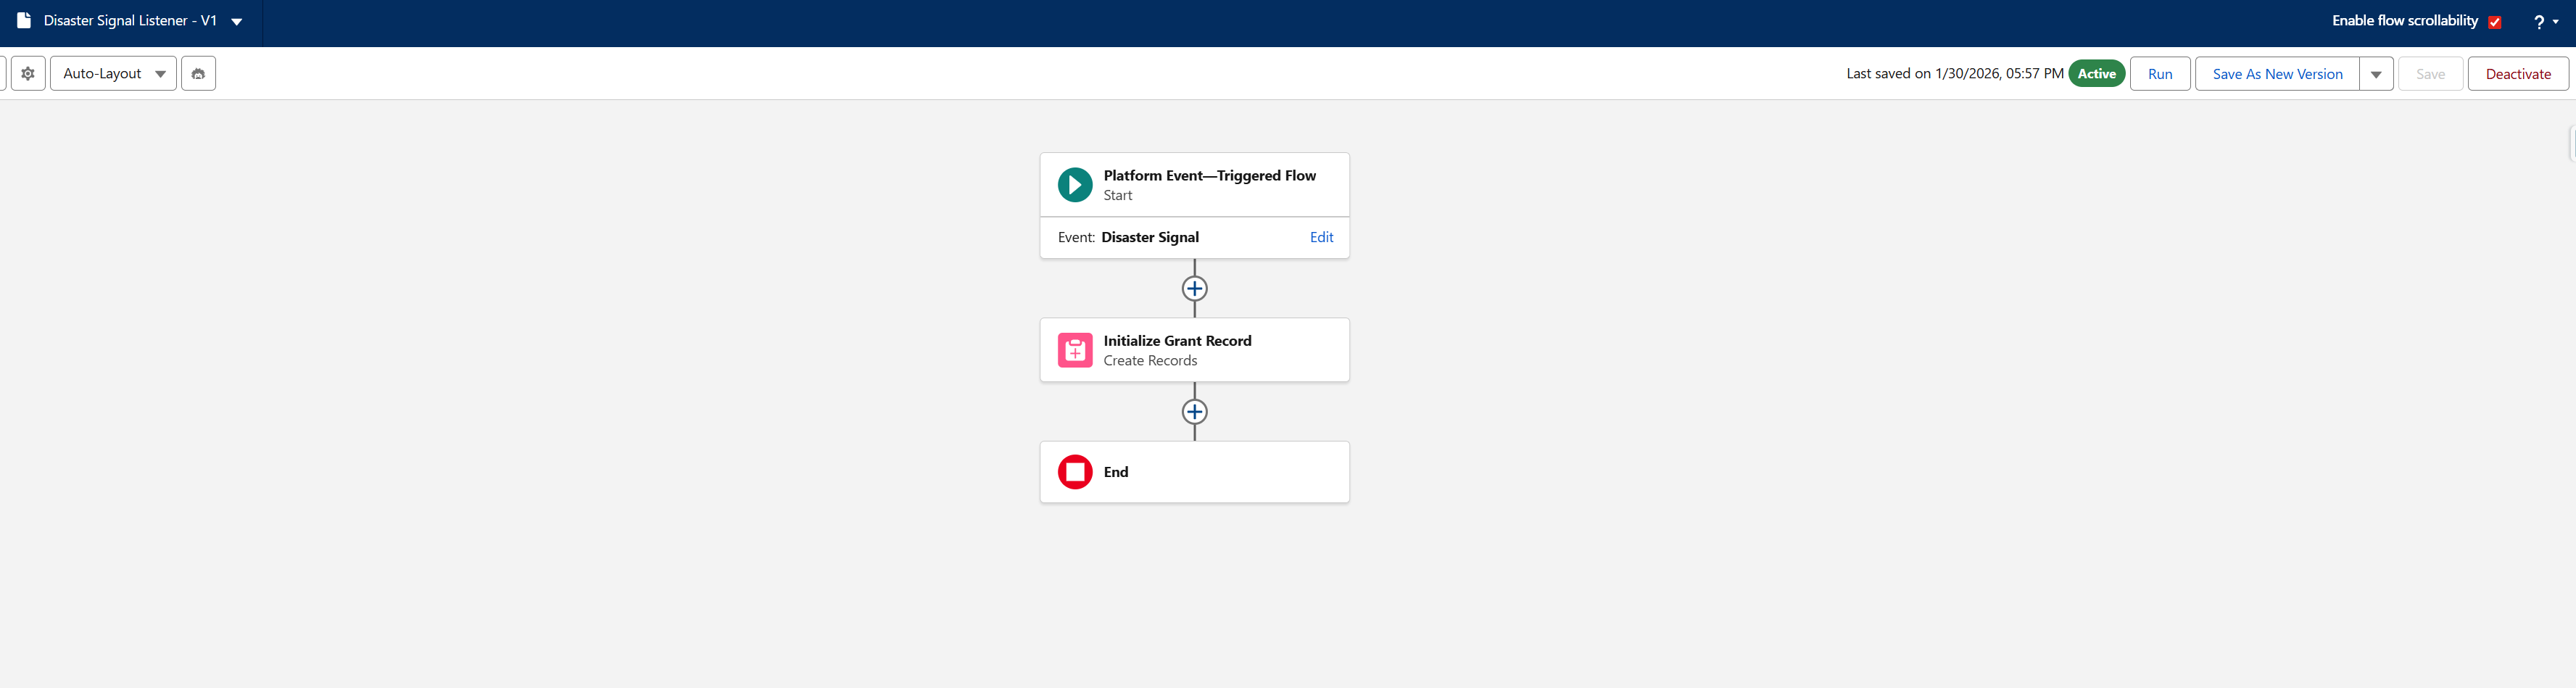Click the debug icon beside Auto-Layout
Image resolution: width=2576 pixels, height=688 pixels.
198,73
